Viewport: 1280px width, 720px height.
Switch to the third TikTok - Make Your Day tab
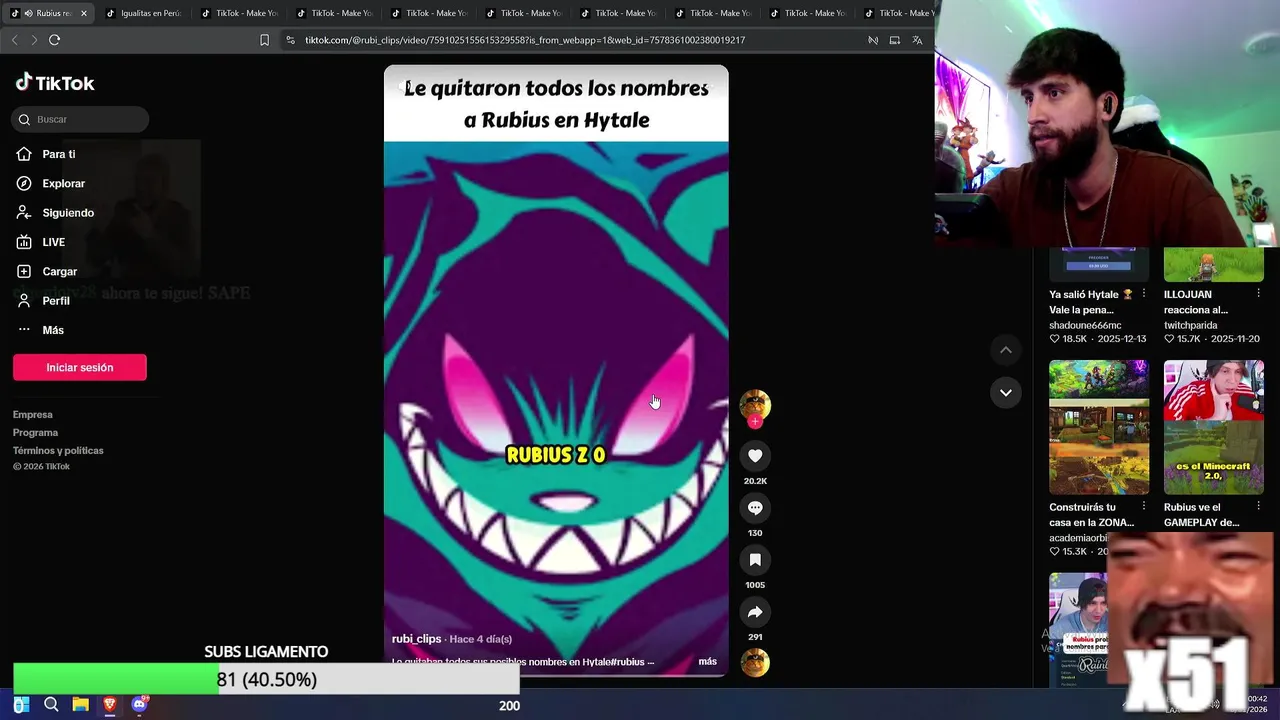429,13
